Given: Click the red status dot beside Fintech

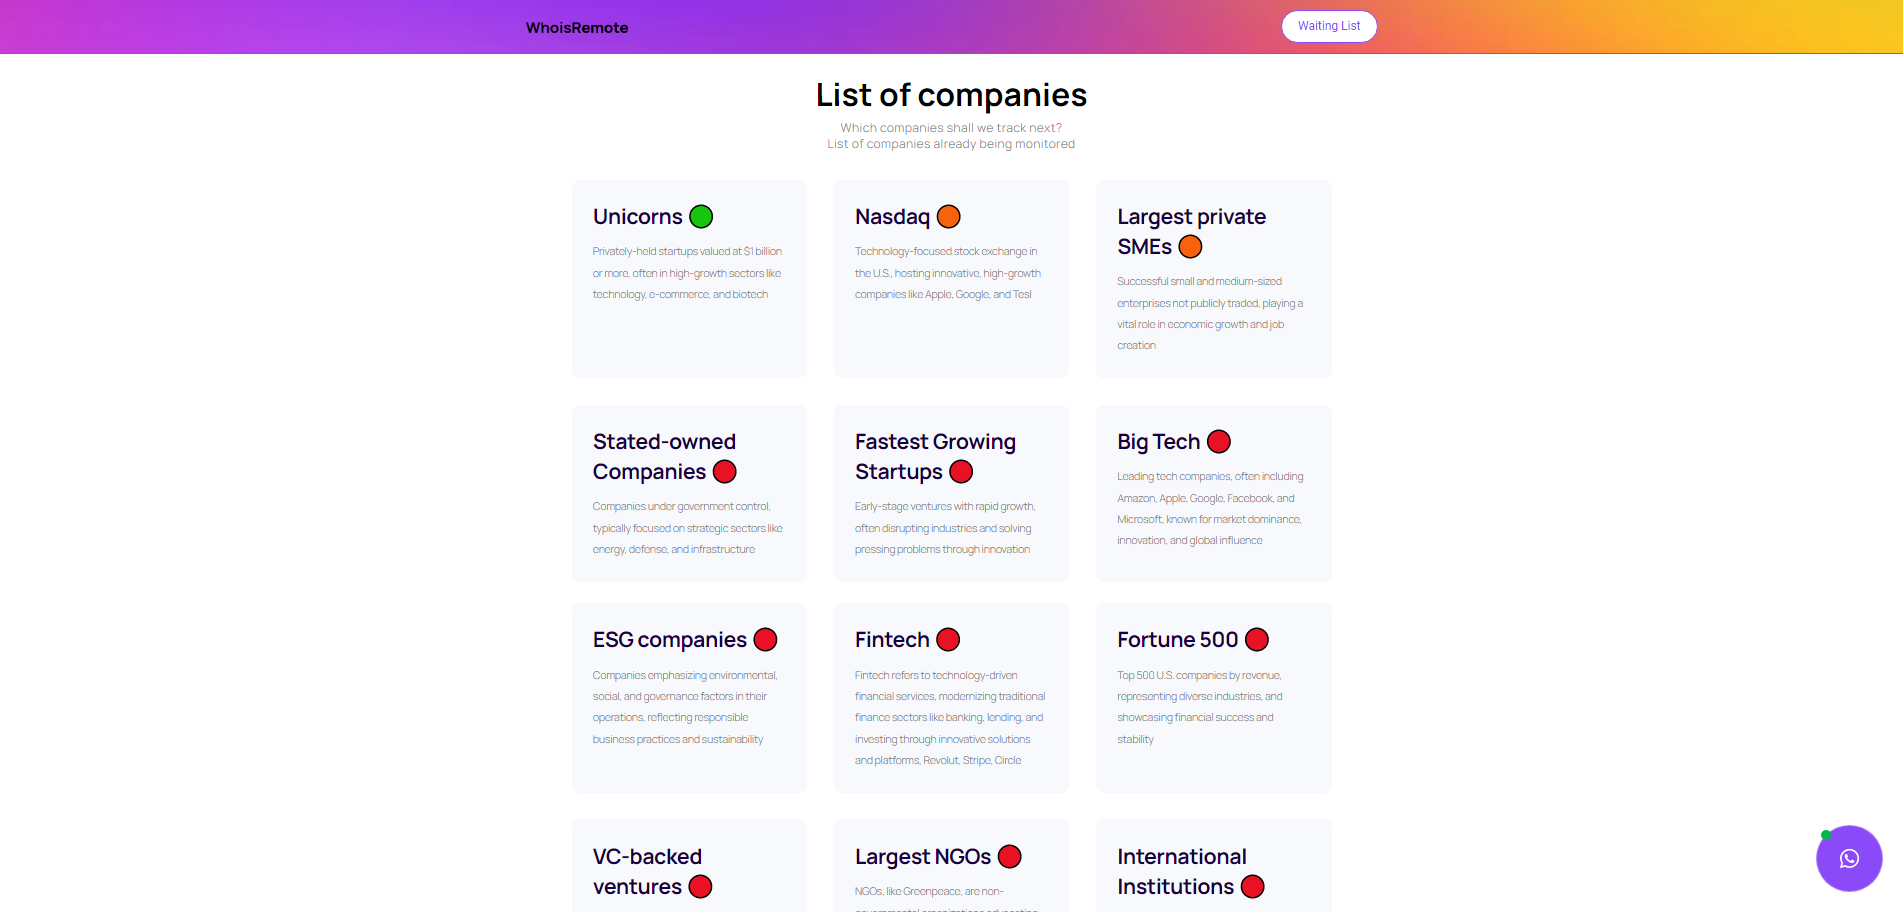Looking at the screenshot, I should pos(948,640).
